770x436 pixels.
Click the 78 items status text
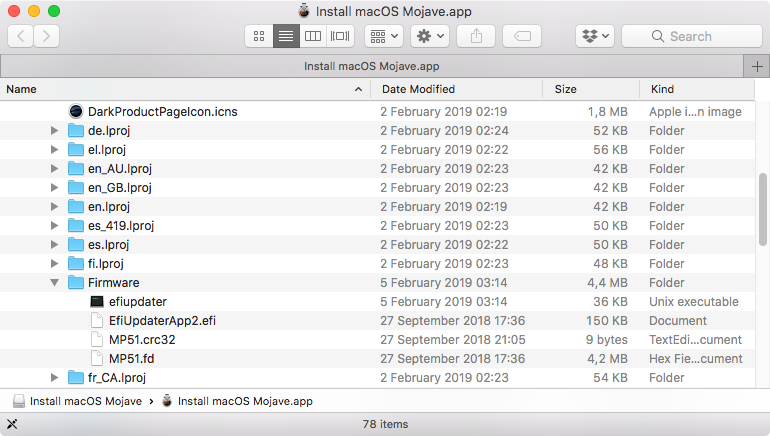[385, 424]
